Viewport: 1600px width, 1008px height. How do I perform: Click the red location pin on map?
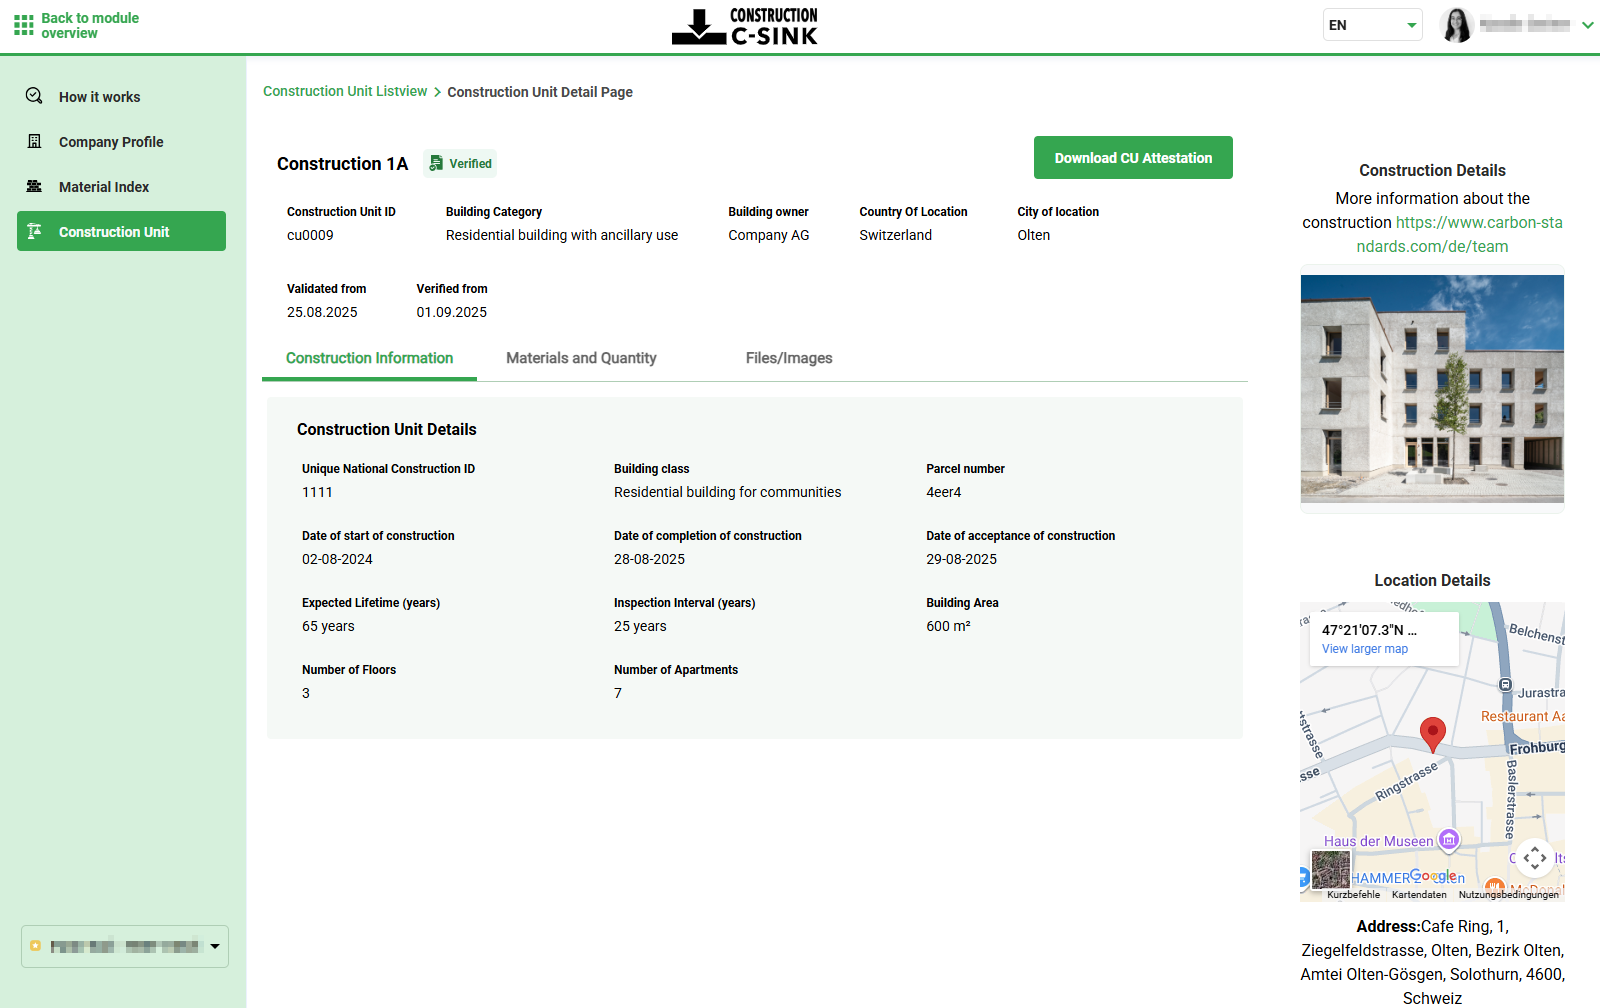(1433, 733)
